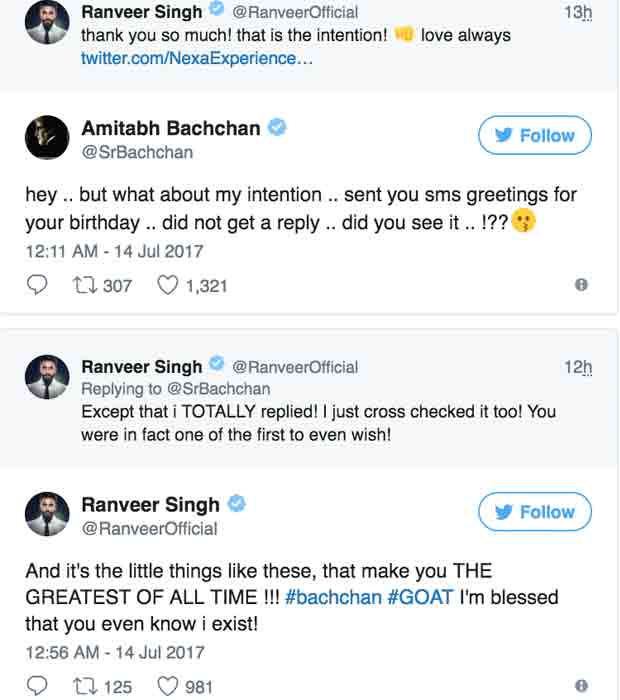Open the @SrBachchan profile handle
Screen dimensions: 620x700
[x=137, y=152]
